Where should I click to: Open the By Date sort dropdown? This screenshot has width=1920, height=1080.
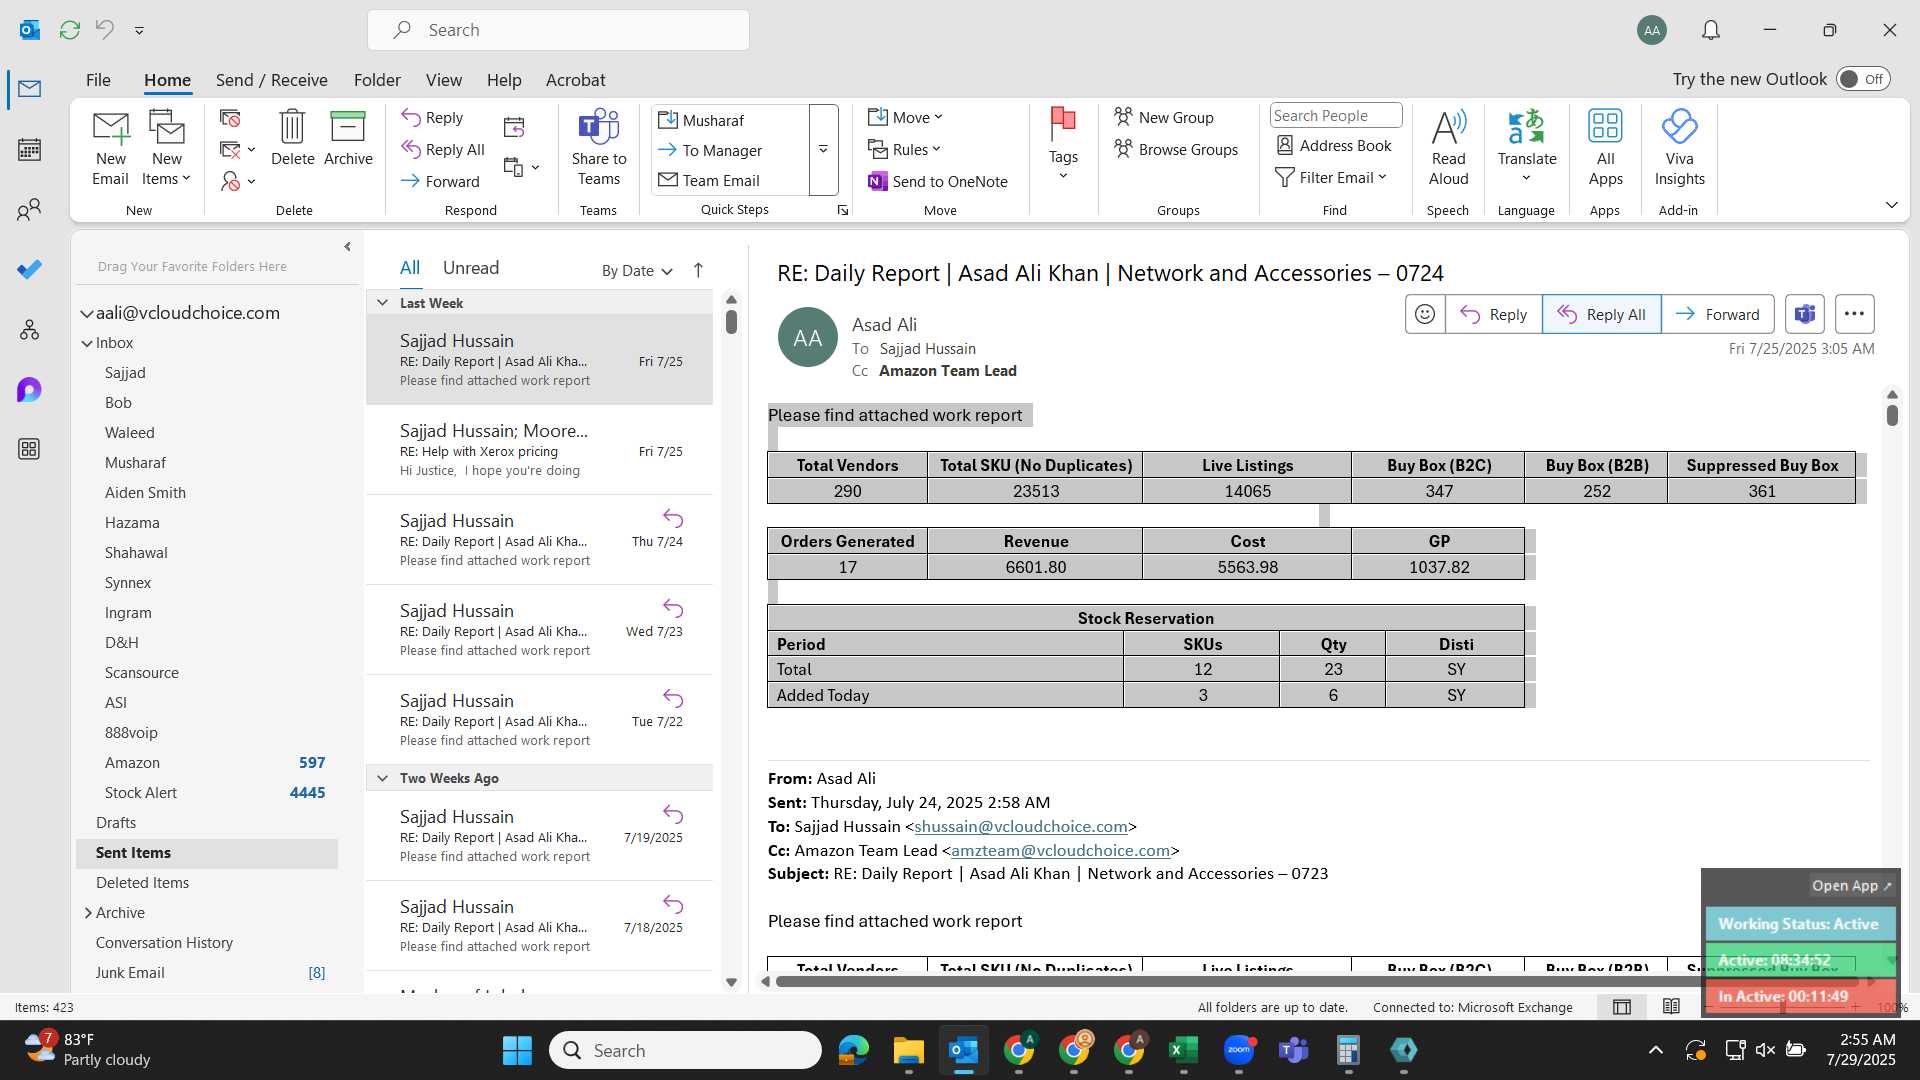coord(637,271)
